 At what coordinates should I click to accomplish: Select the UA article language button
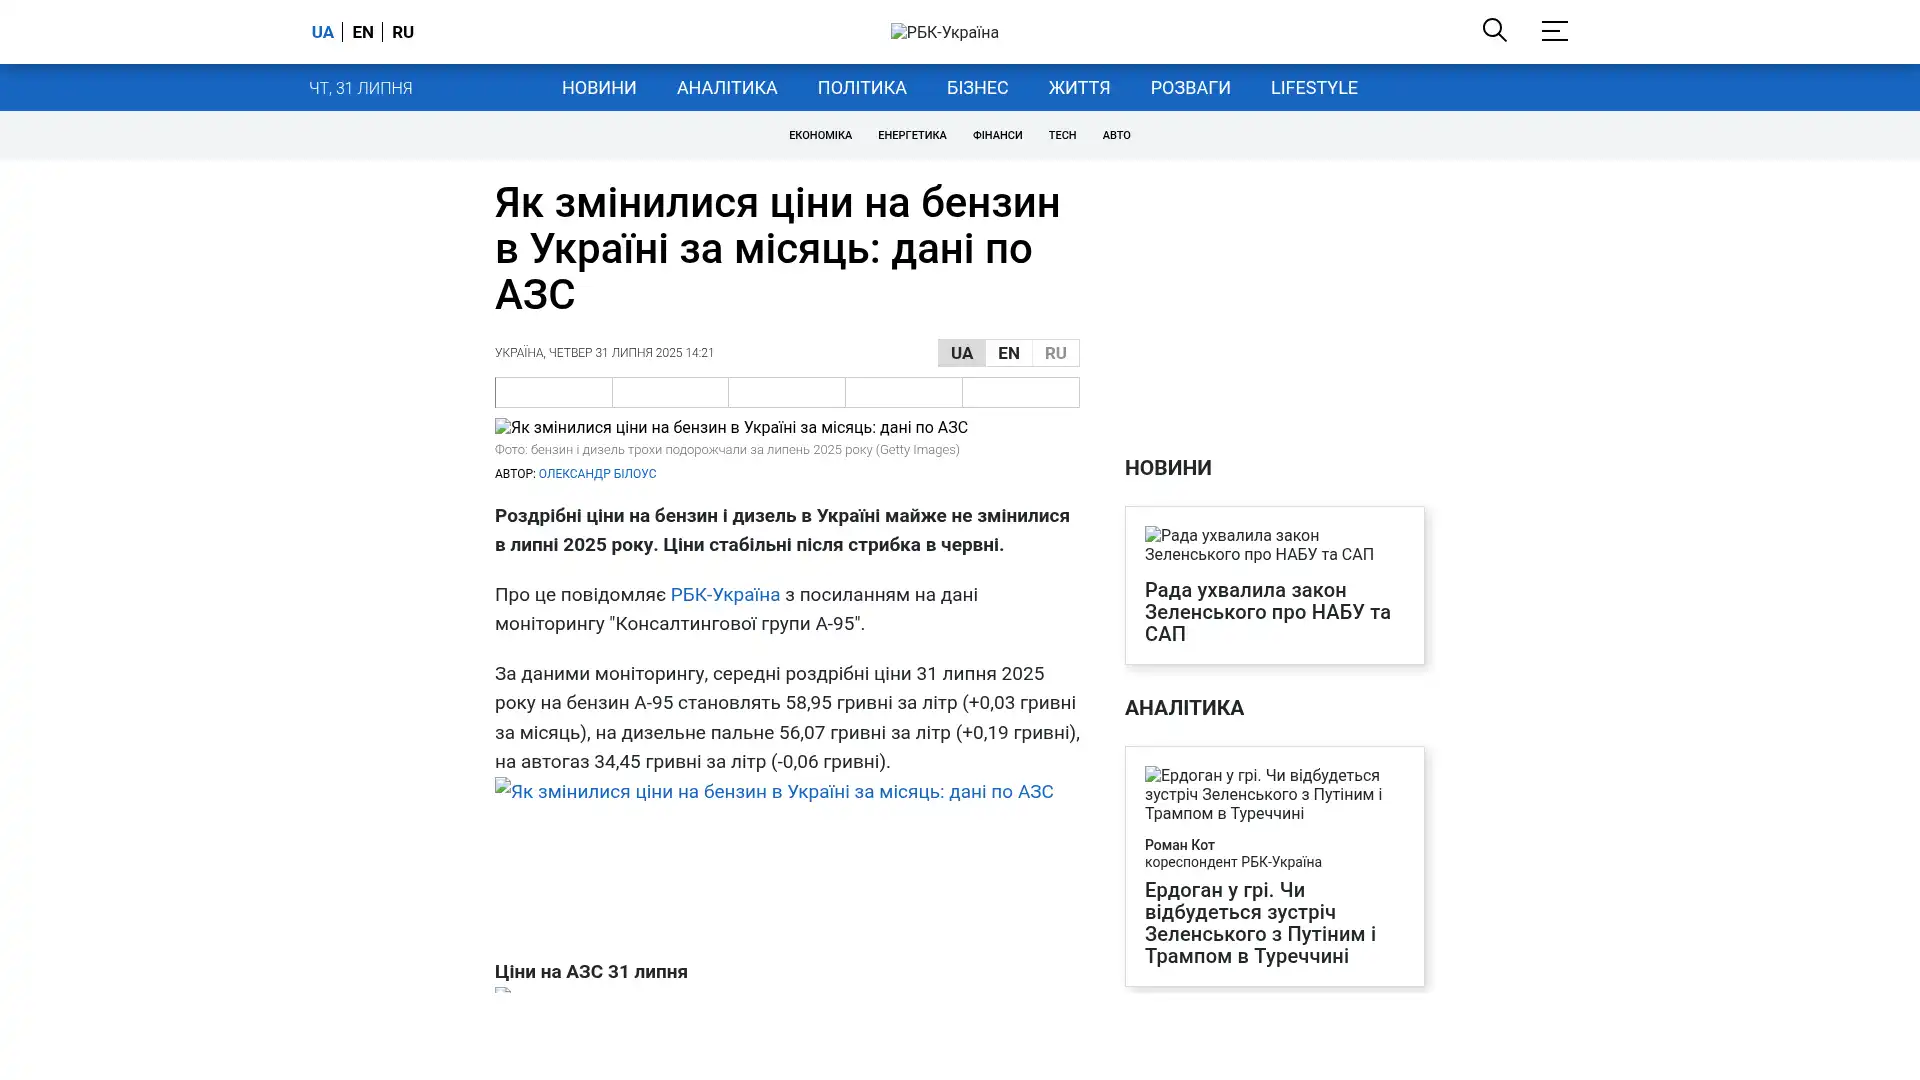tap(961, 353)
